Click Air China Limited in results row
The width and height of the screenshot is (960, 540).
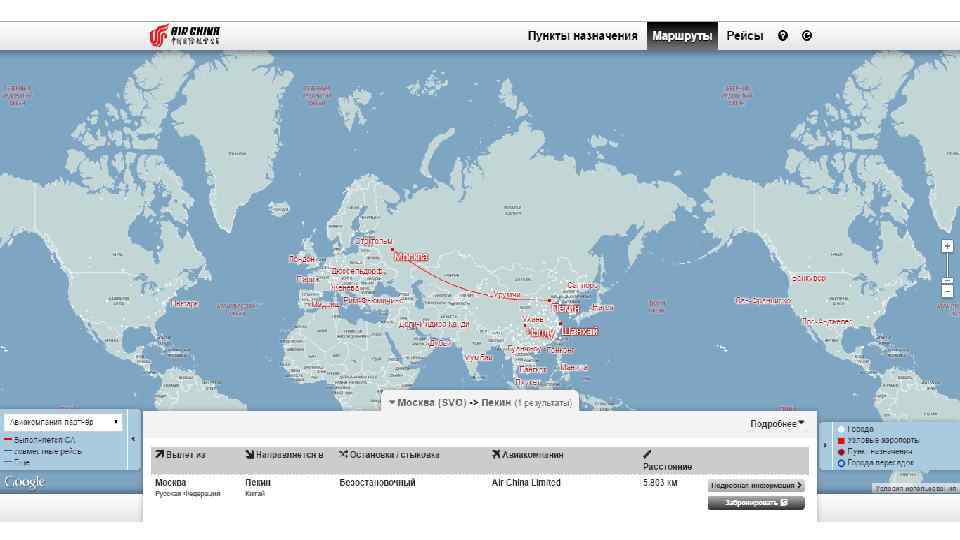click(526, 482)
